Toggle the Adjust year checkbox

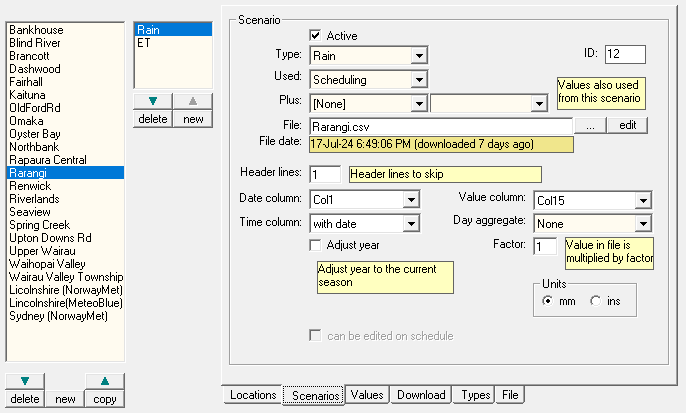(x=316, y=245)
